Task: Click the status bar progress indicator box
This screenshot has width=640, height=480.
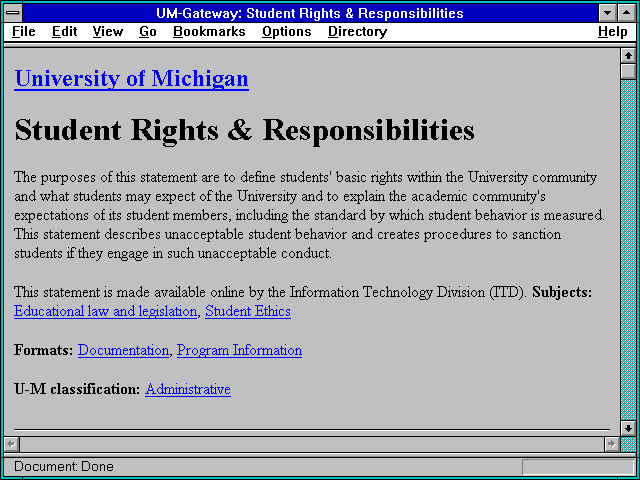Action: click(x=578, y=467)
